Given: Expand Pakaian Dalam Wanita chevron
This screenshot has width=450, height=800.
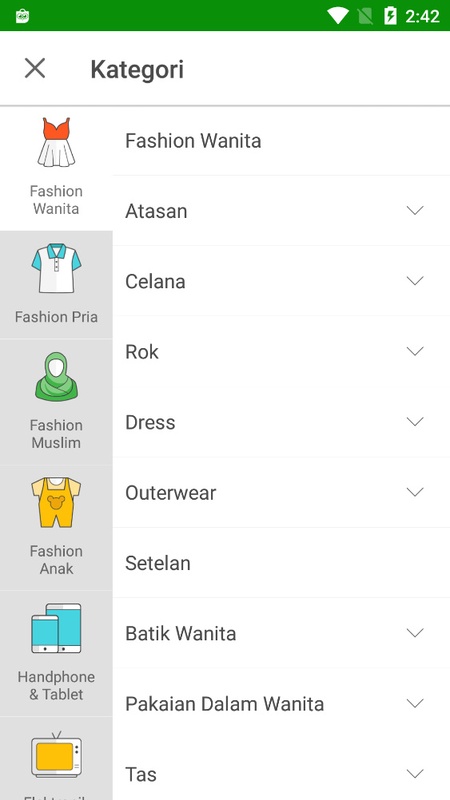Looking at the screenshot, I should [415, 703].
